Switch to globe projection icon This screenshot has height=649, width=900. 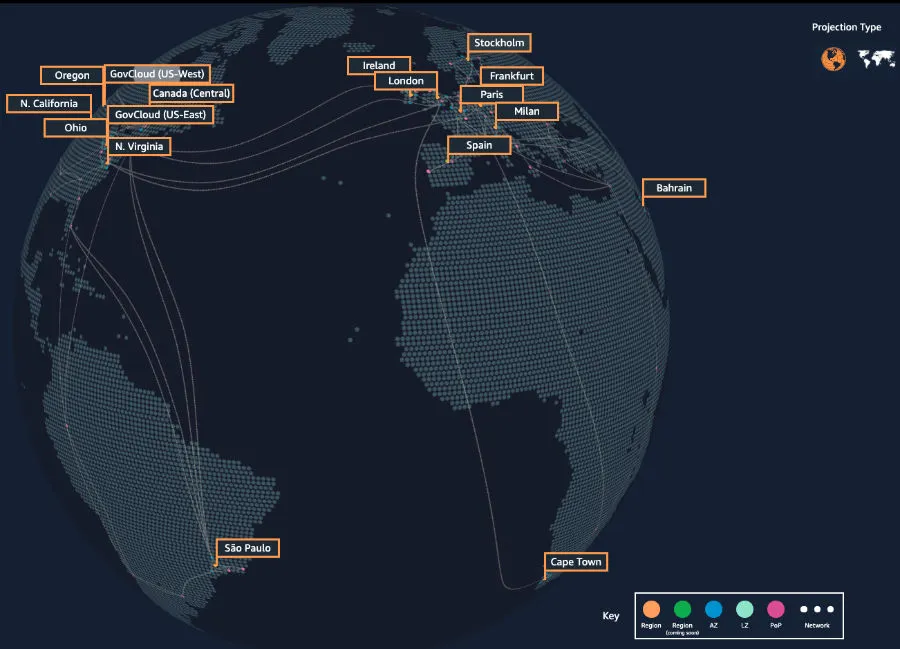(x=833, y=59)
